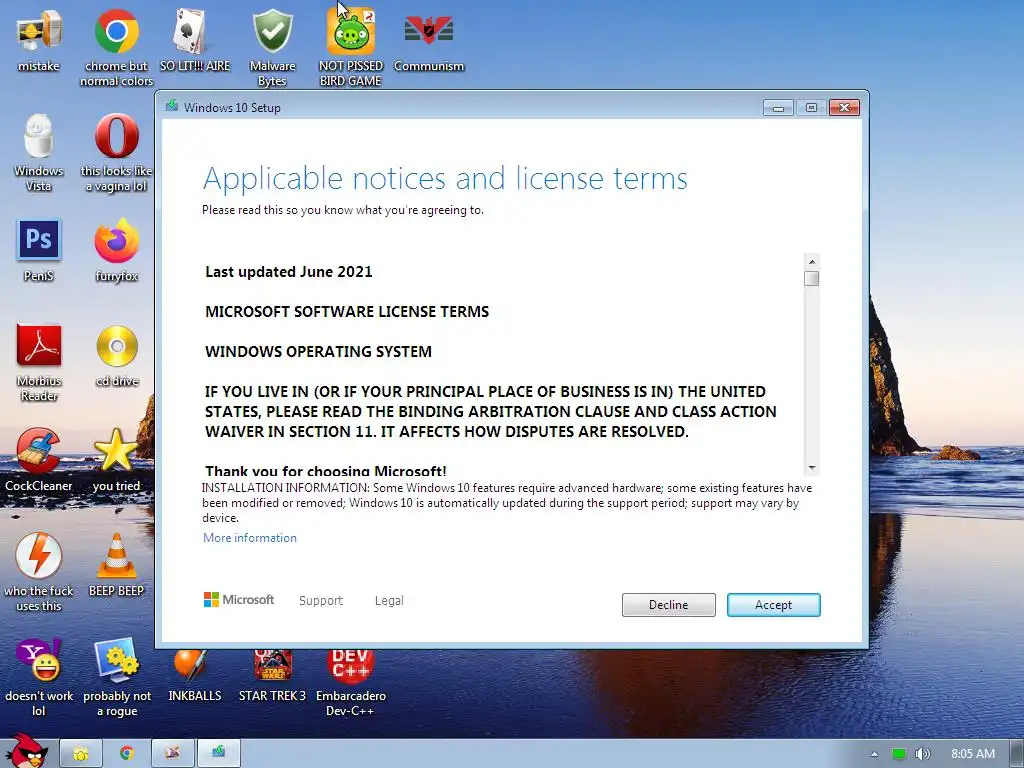Click the Show desktop strip beside the clock
Viewport: 1024px width, 768px height.
tap(1017, 754)
